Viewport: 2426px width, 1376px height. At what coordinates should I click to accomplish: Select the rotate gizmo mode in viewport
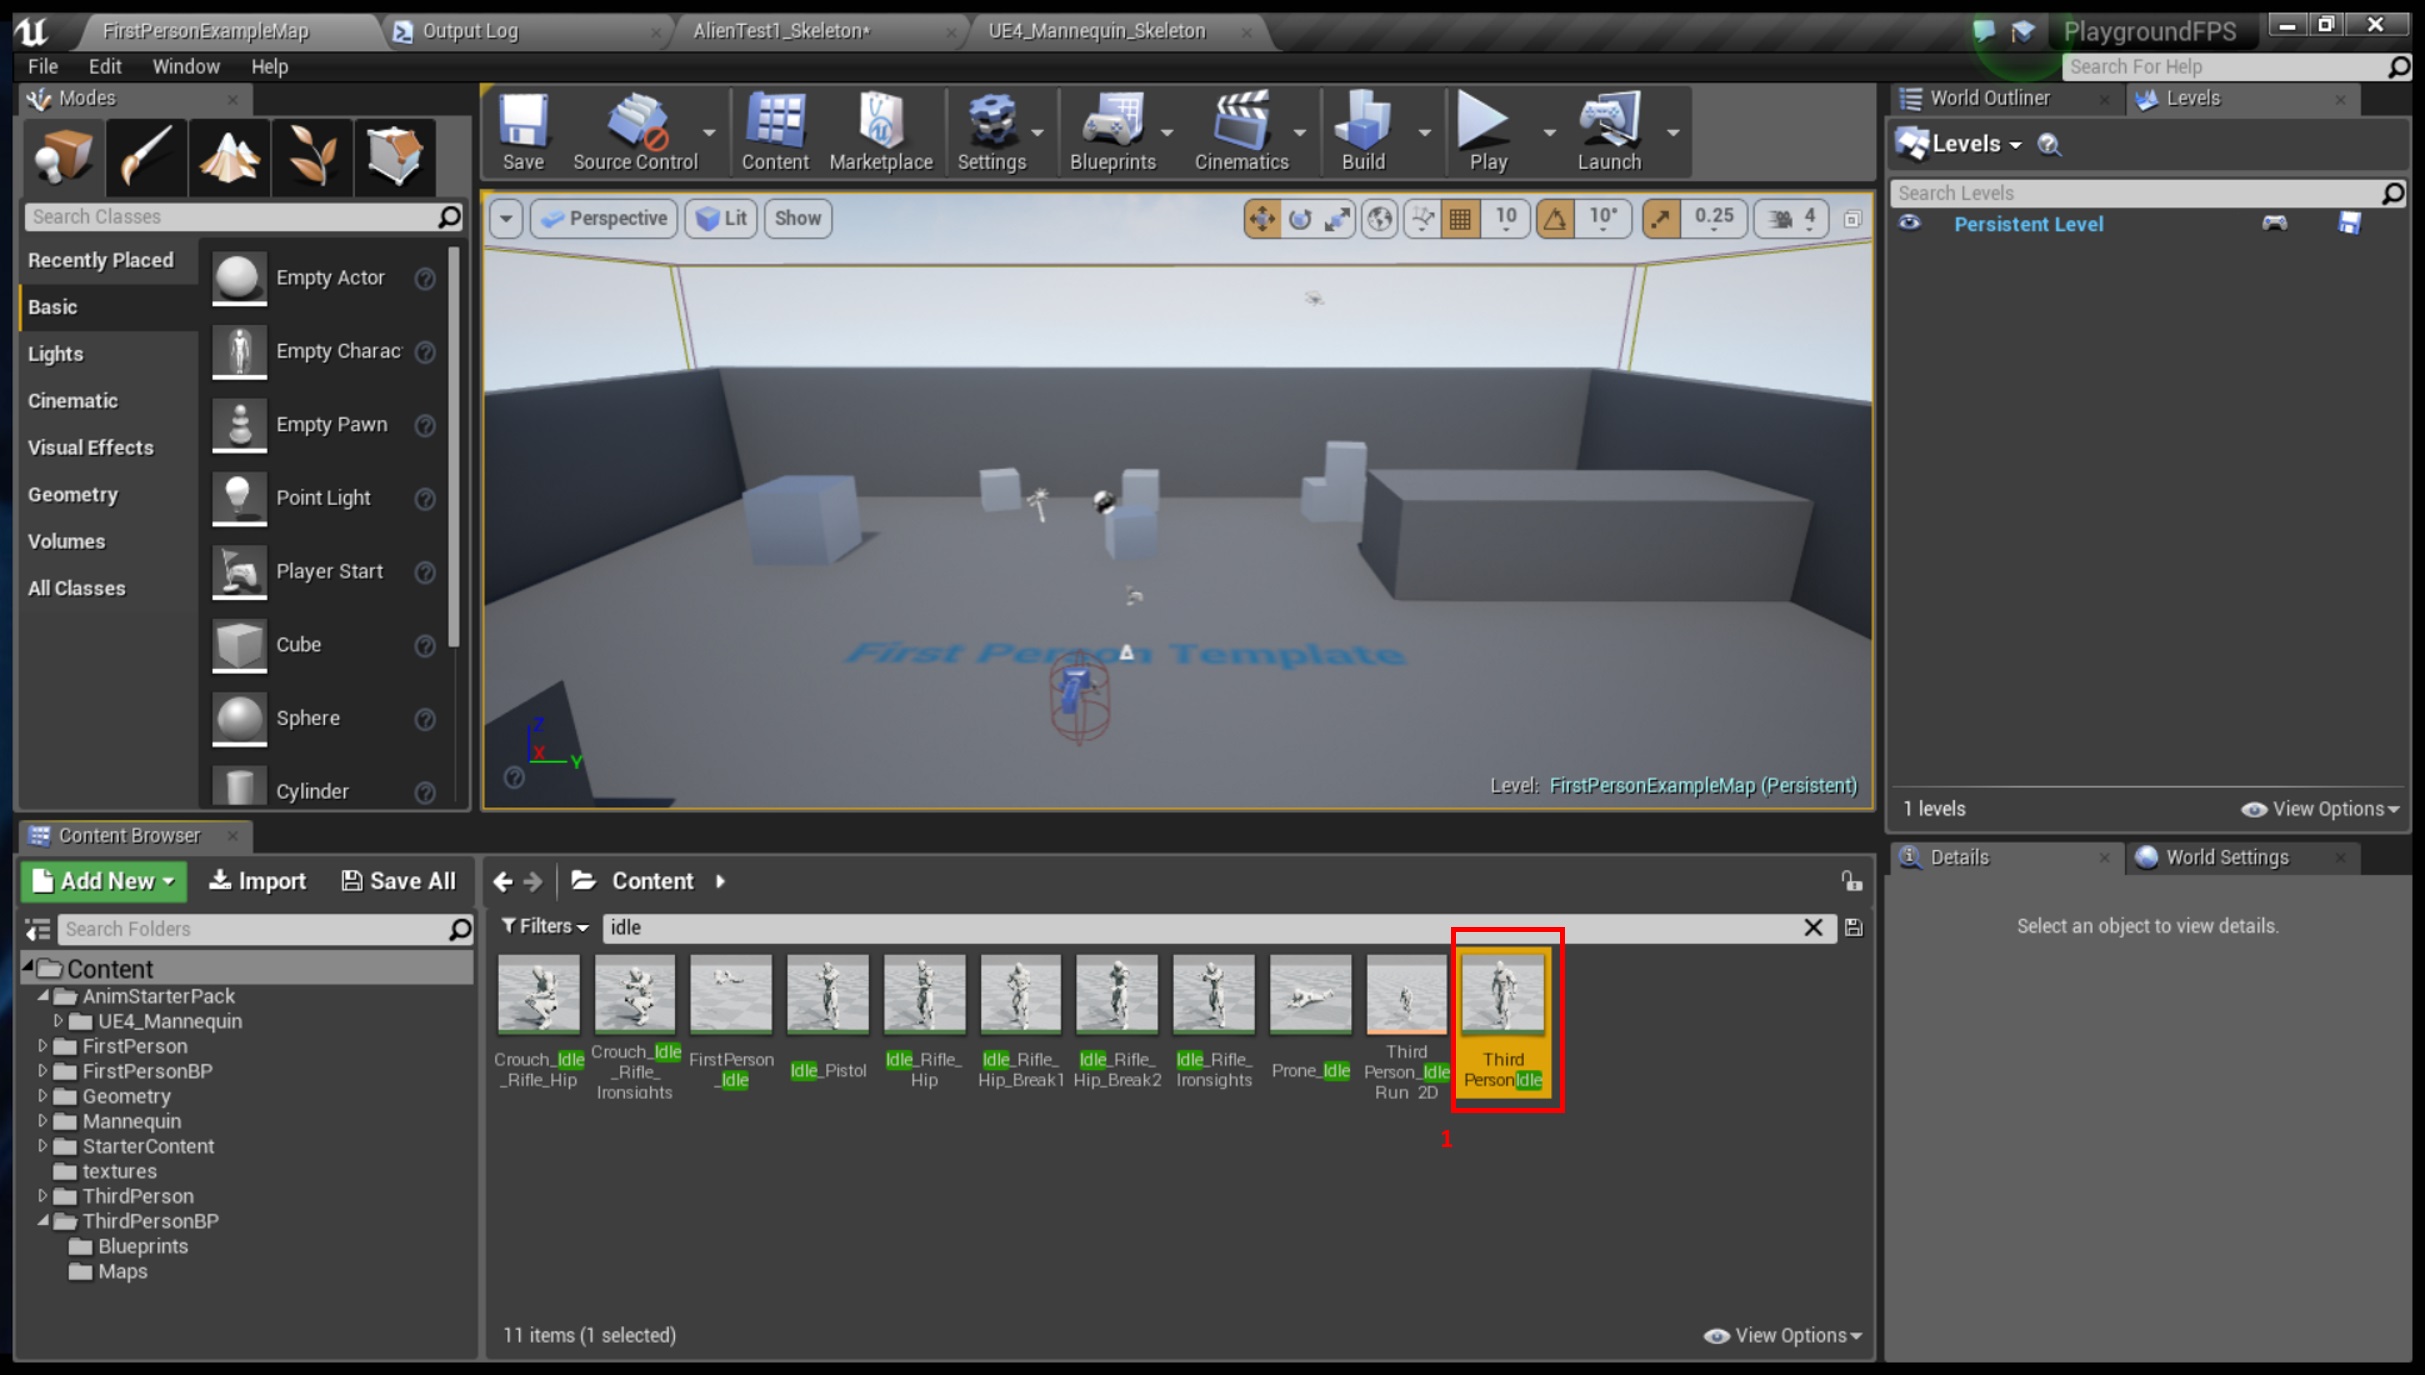(1300, 218)
